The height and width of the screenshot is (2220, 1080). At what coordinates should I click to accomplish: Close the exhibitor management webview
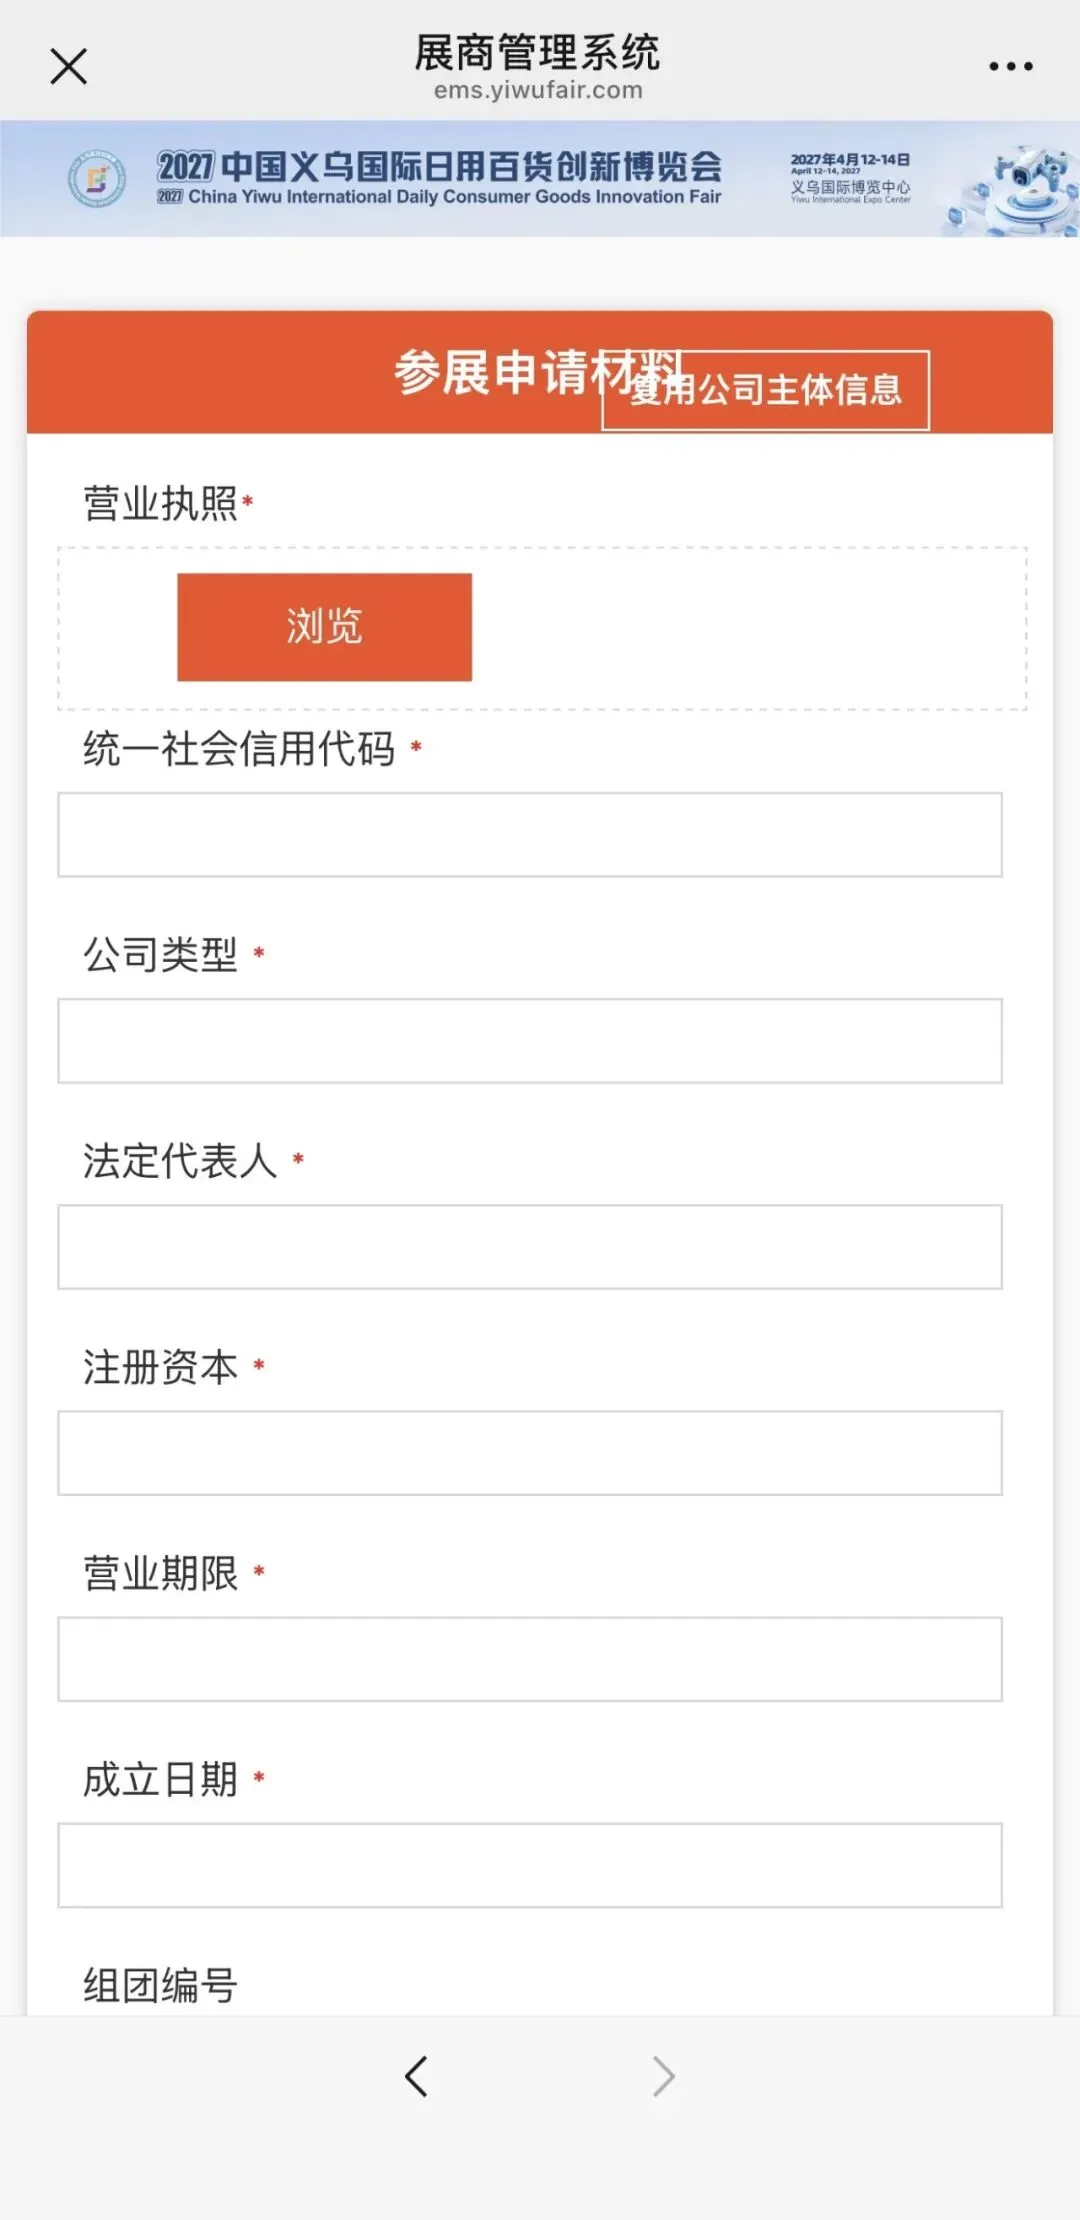[68, 67]
